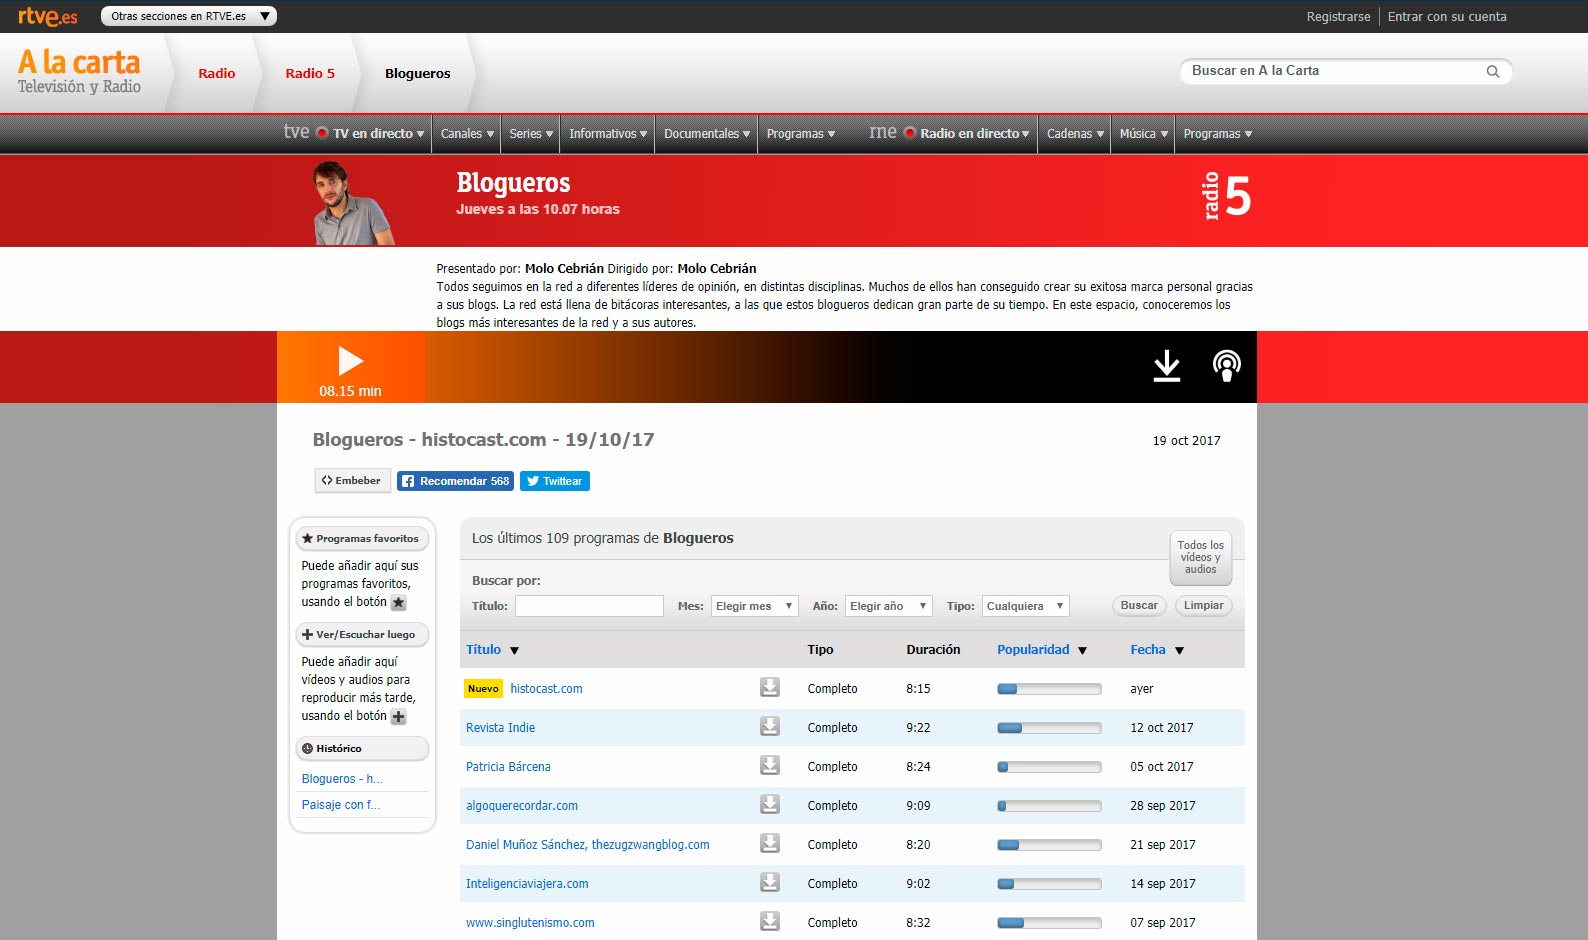Click the download arrow in player bar

tap(1166, 366)
